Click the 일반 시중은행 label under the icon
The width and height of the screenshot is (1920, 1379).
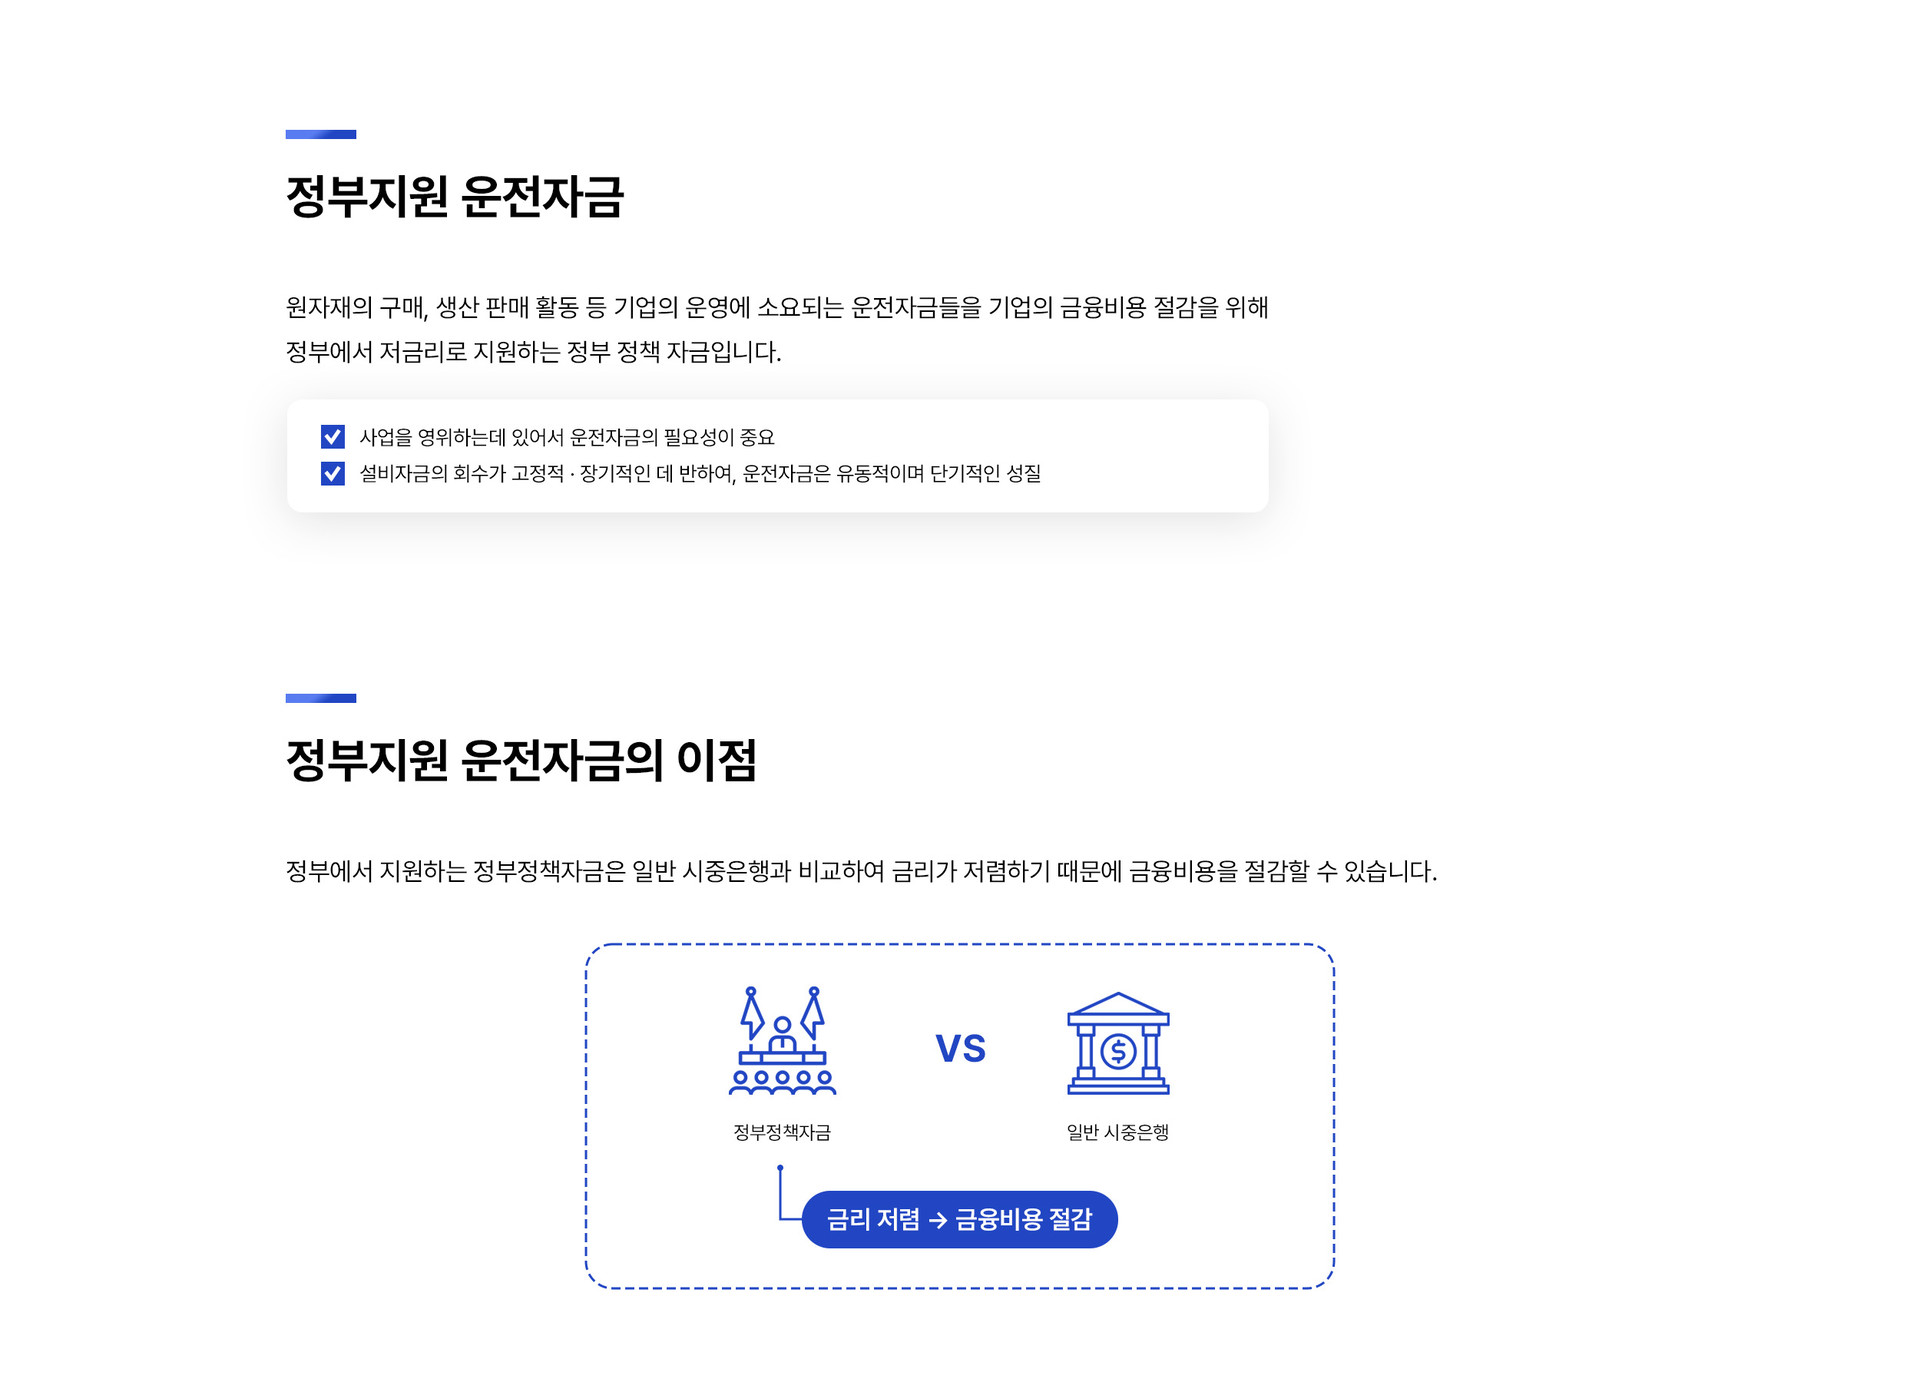point(1118,1132)
